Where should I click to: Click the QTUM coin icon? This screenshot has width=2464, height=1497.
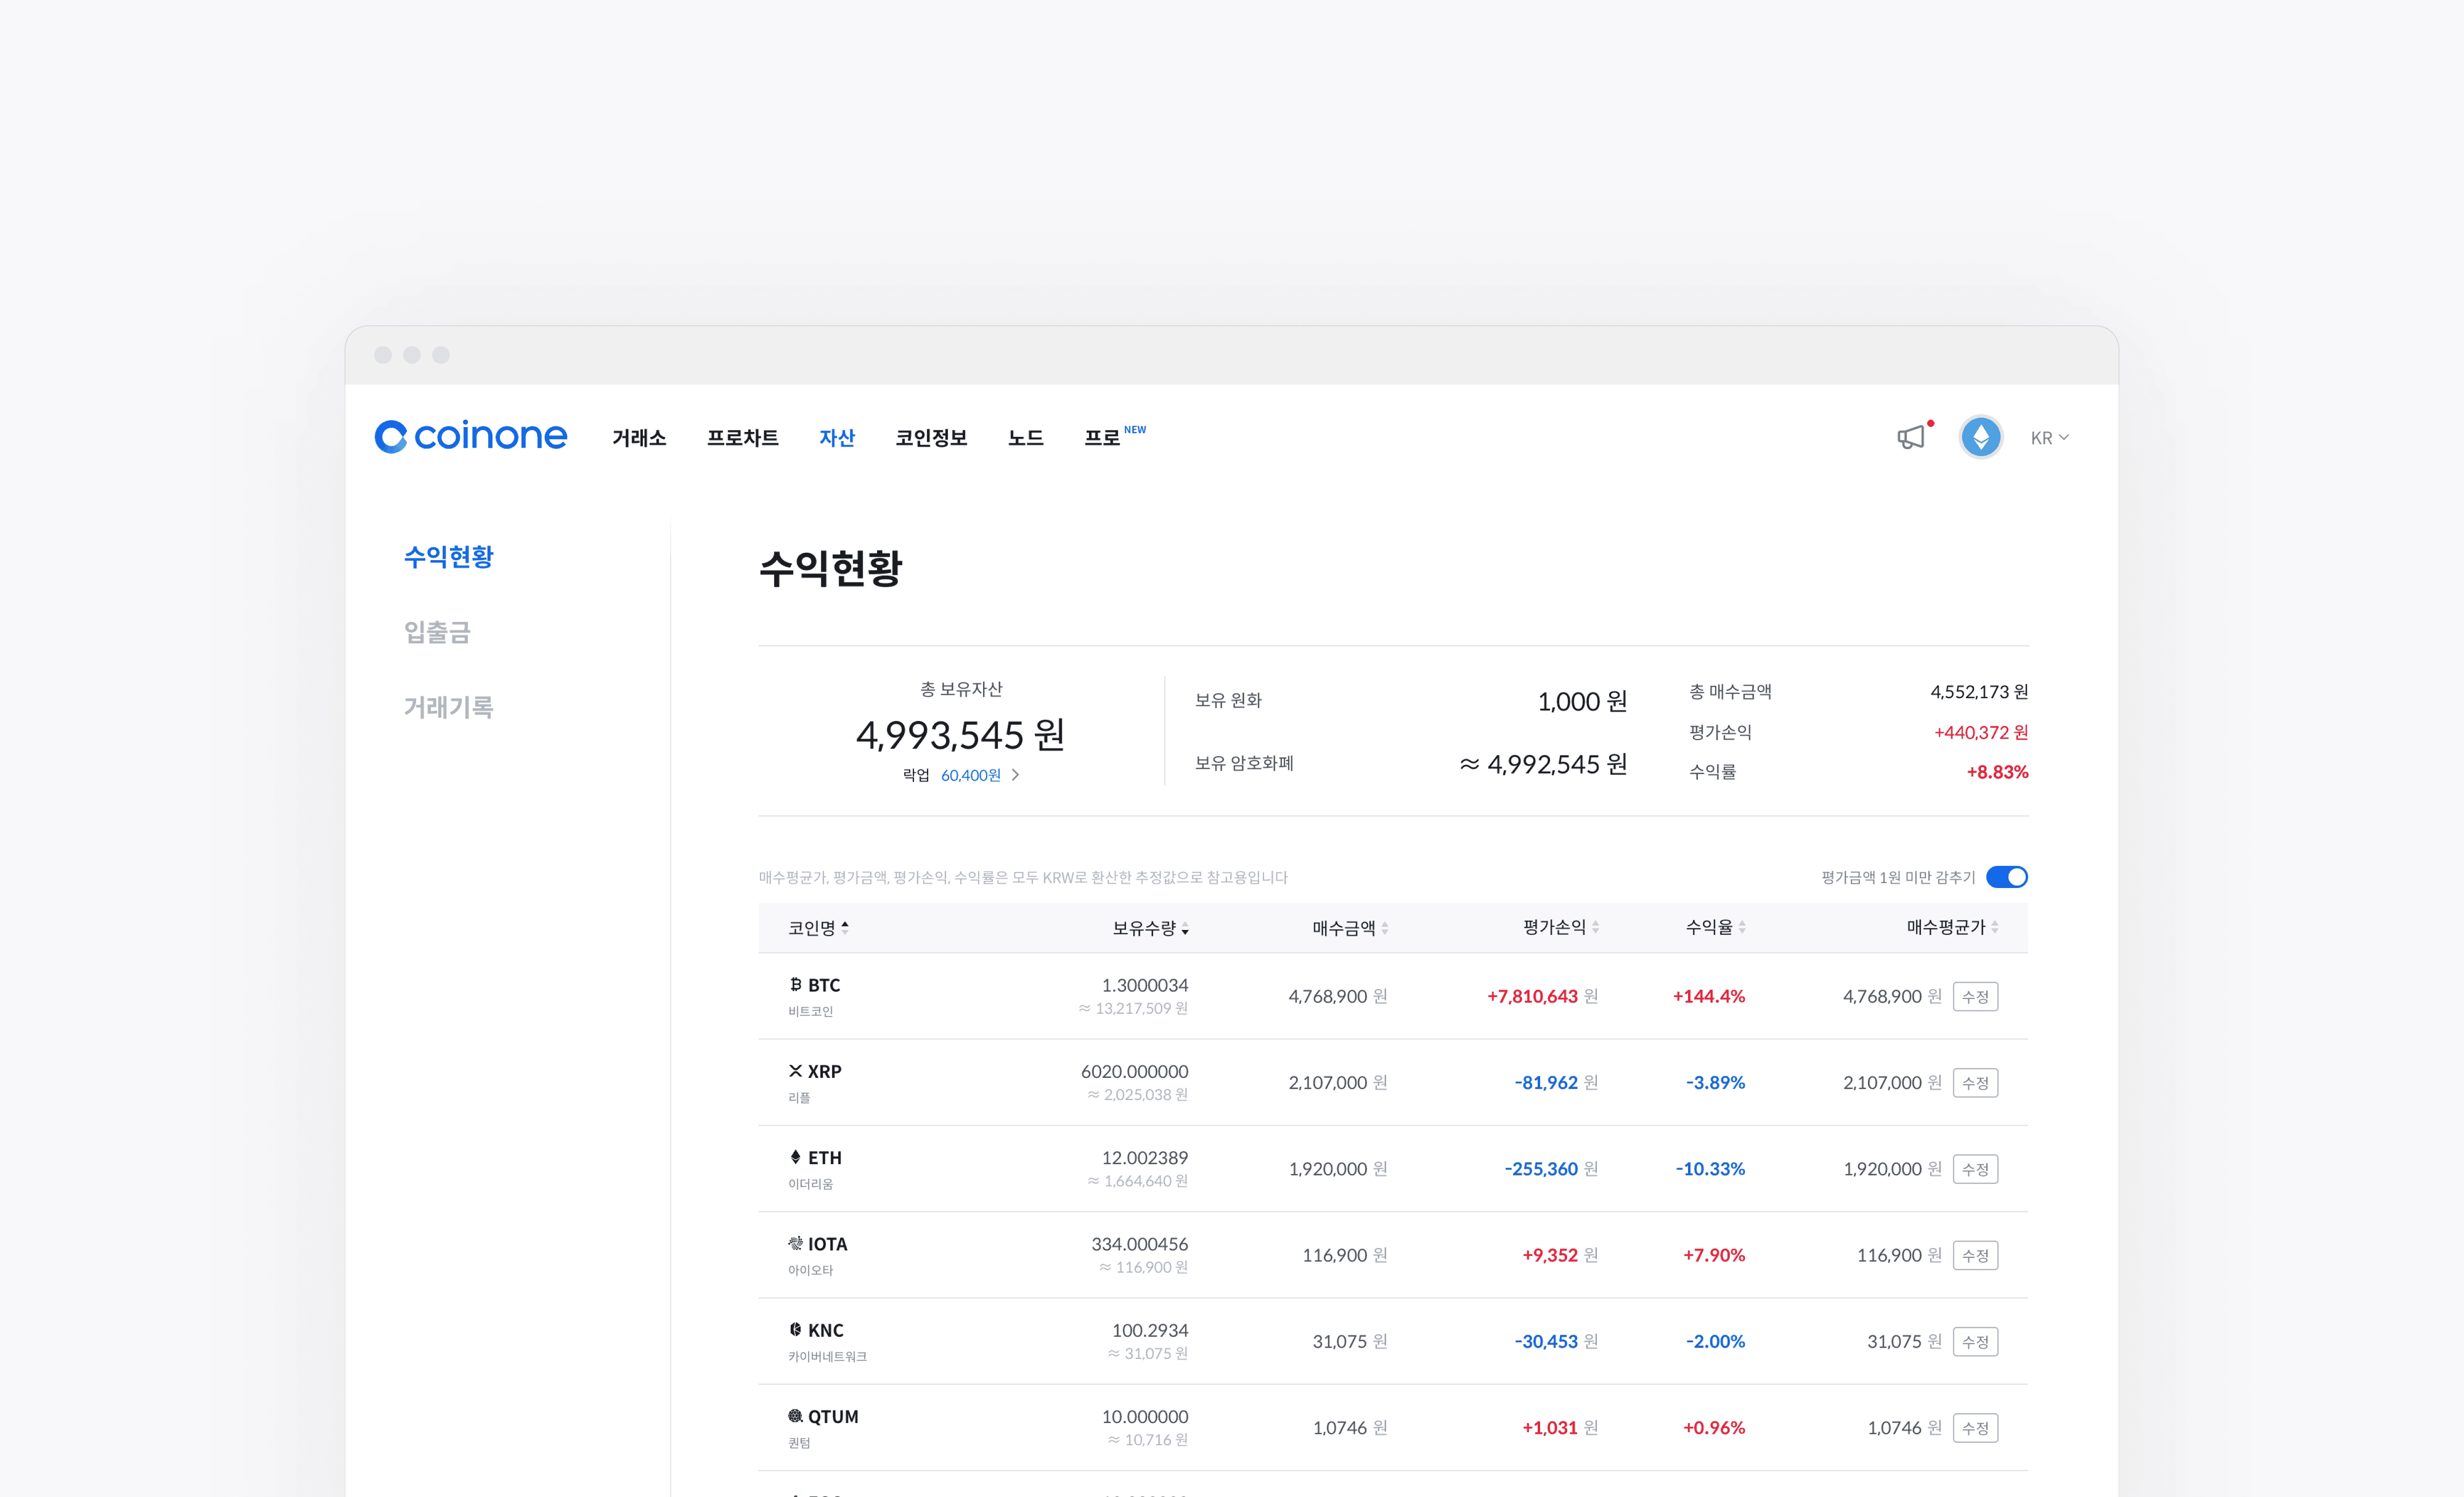795,1416
